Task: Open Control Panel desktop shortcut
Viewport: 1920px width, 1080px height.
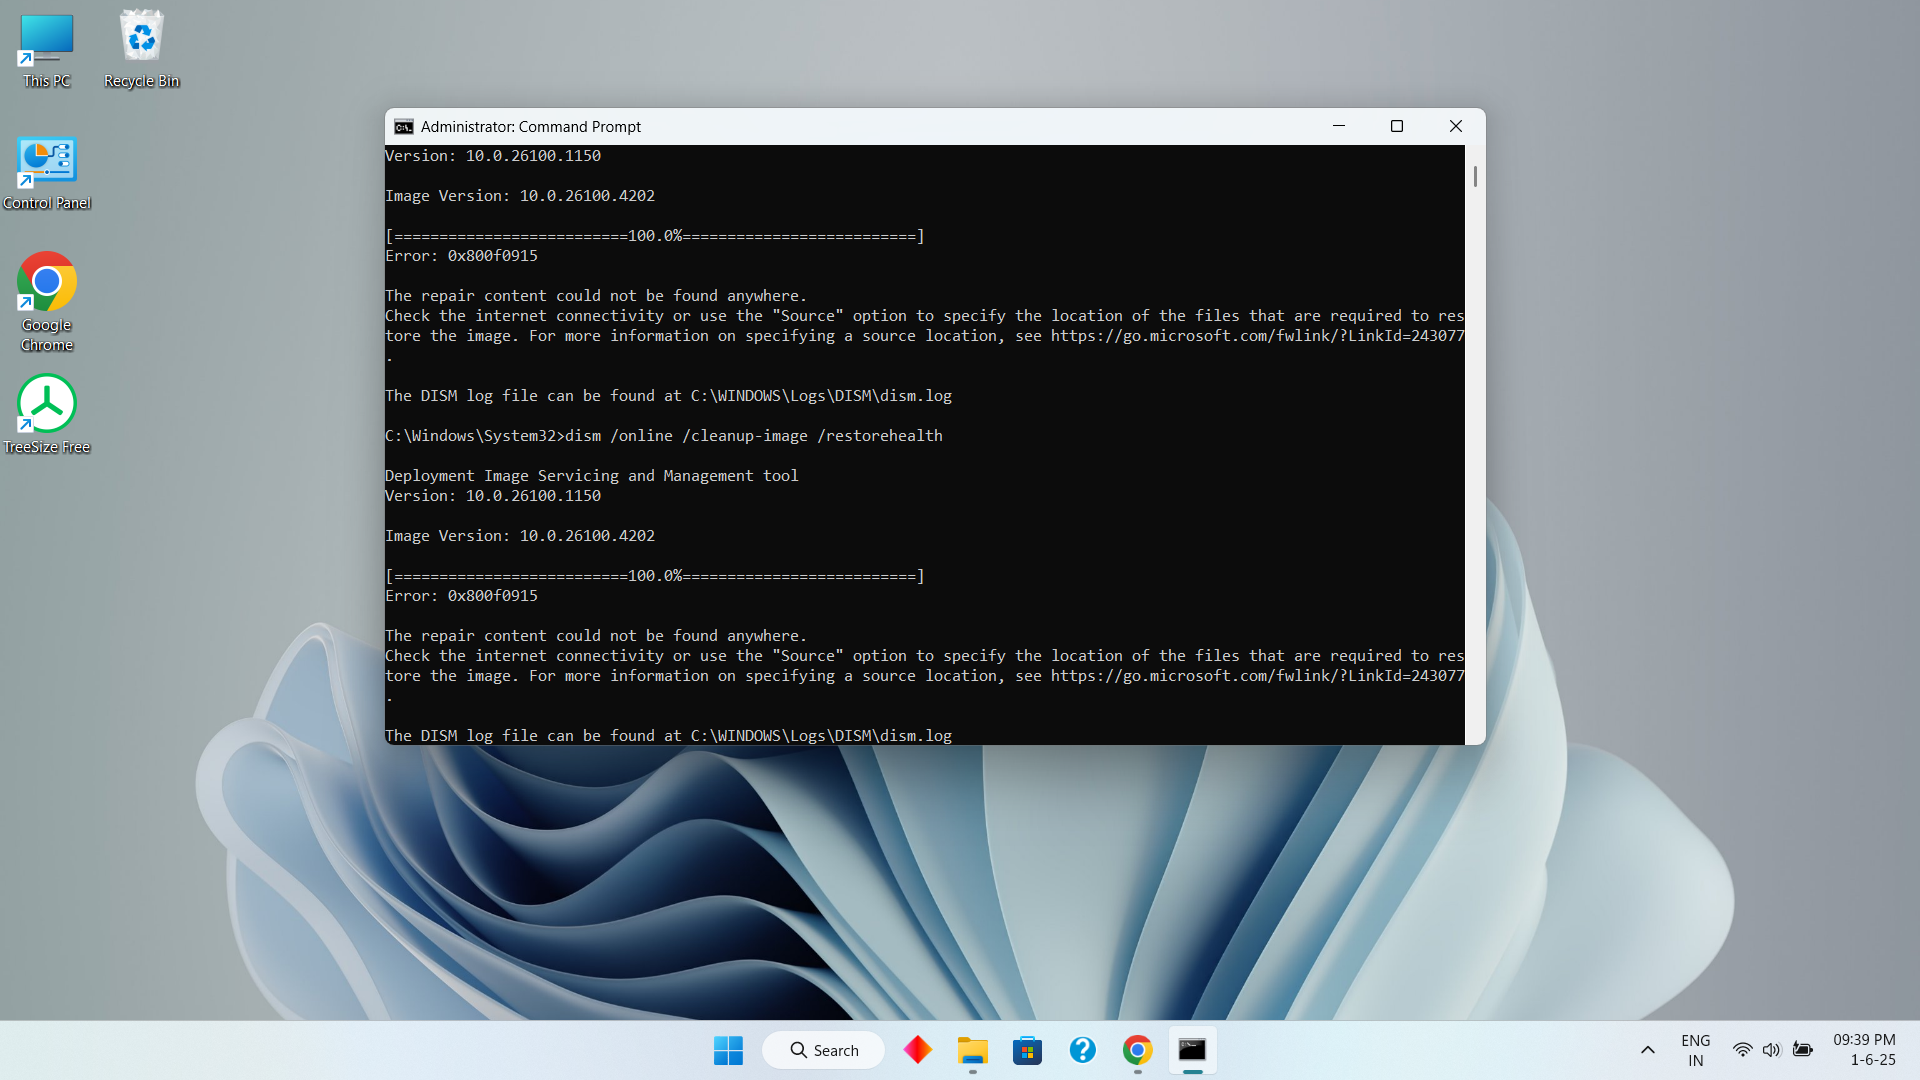Action: pyautogui.click(x=46, y=173)
